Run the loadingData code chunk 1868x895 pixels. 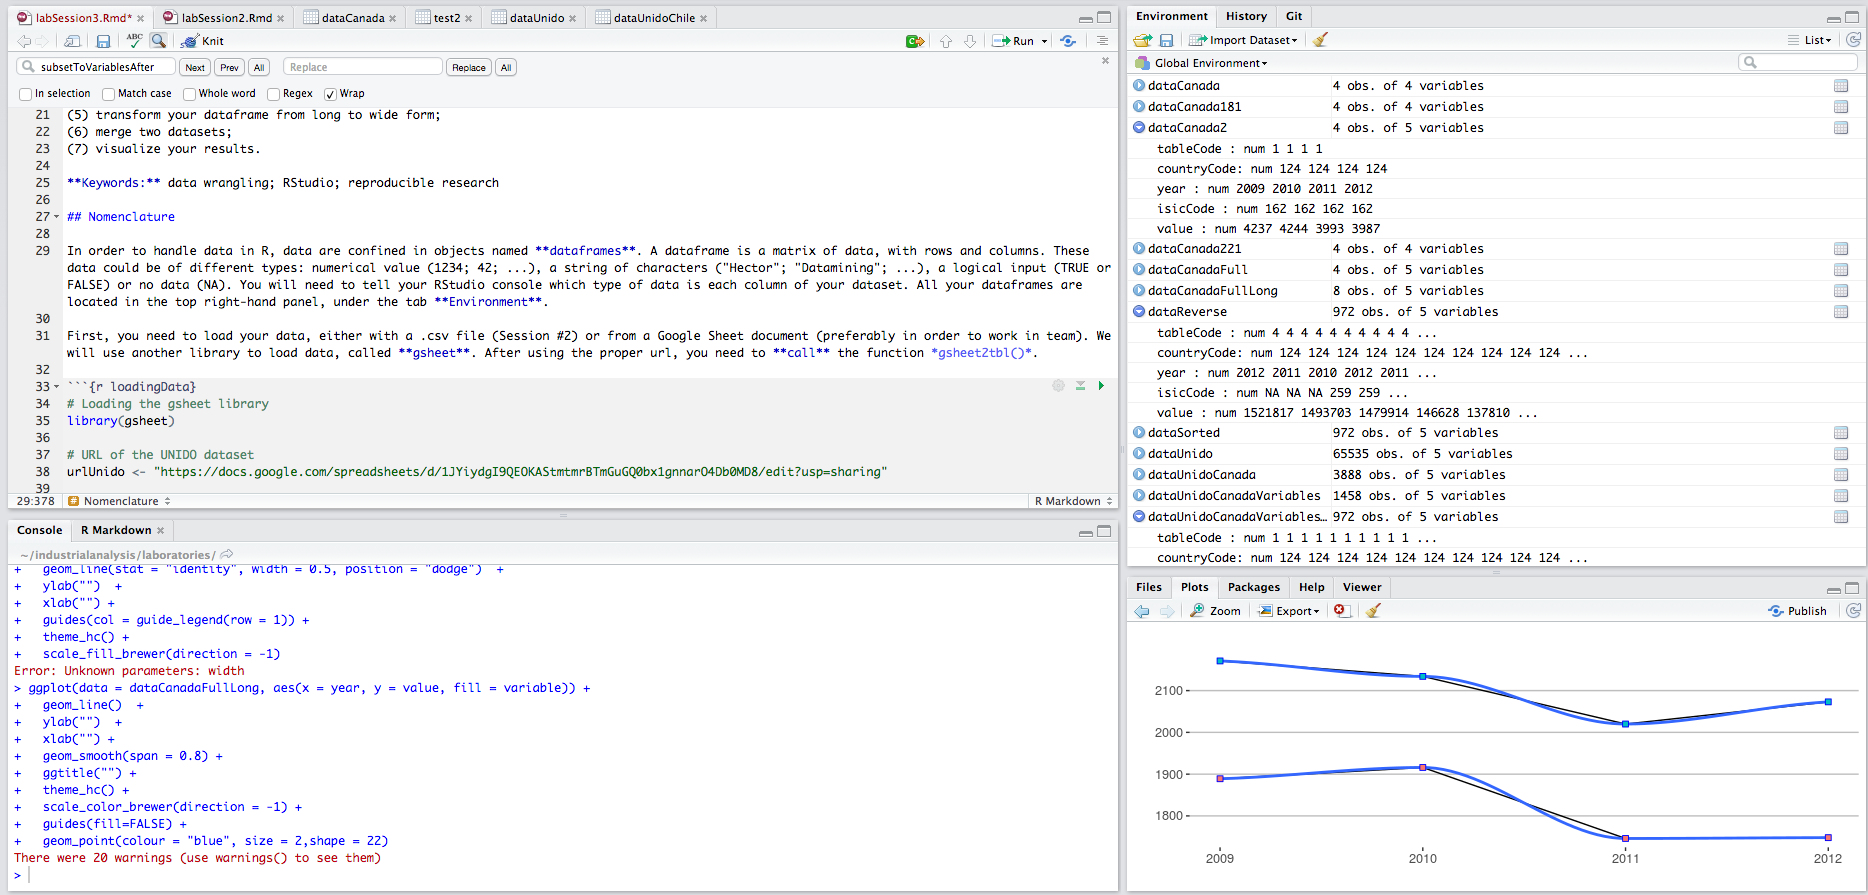click(1101, 386)
